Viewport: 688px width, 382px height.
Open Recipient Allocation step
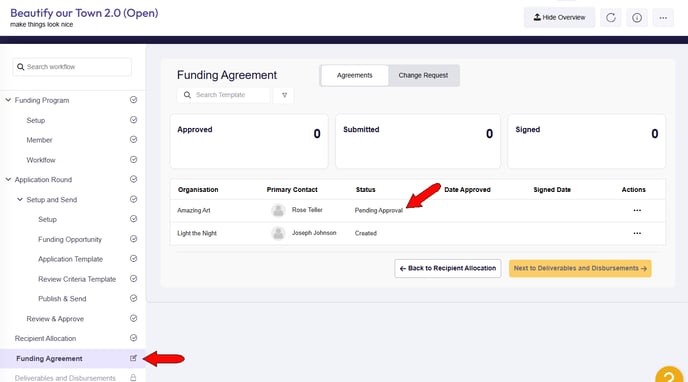click(45, 339)
